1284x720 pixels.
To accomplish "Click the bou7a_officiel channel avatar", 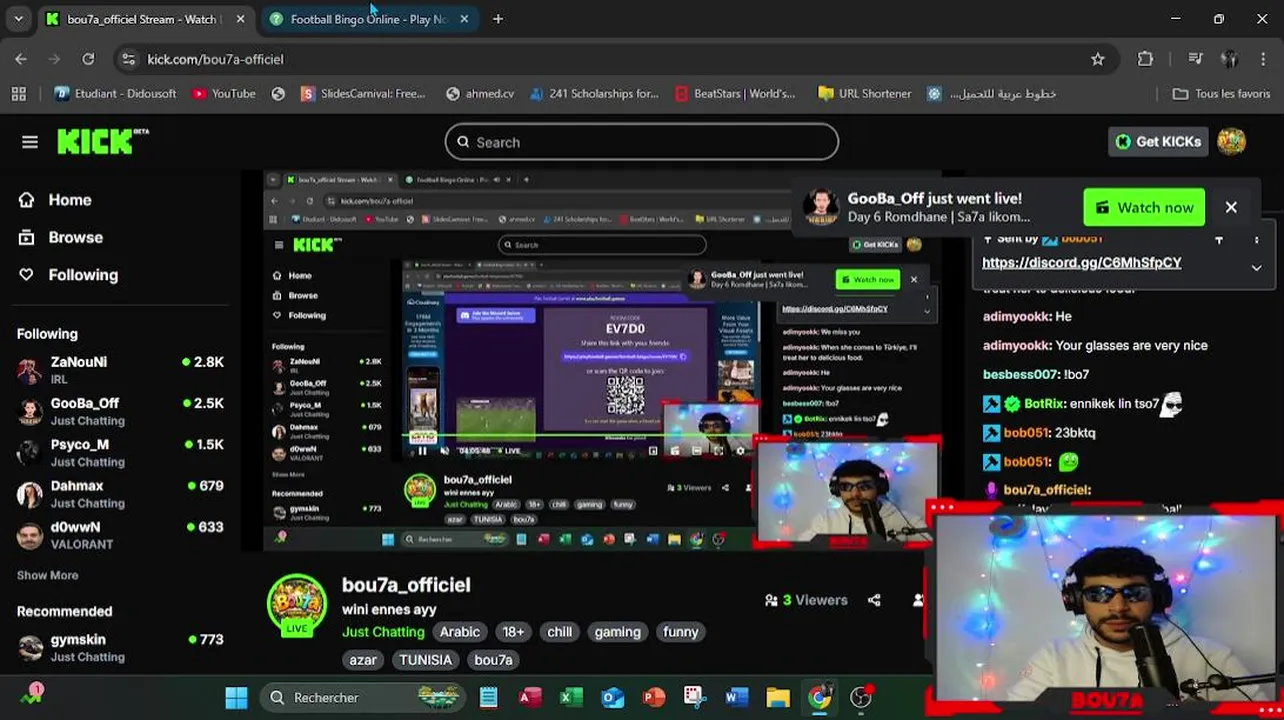I will pos(297,605).
